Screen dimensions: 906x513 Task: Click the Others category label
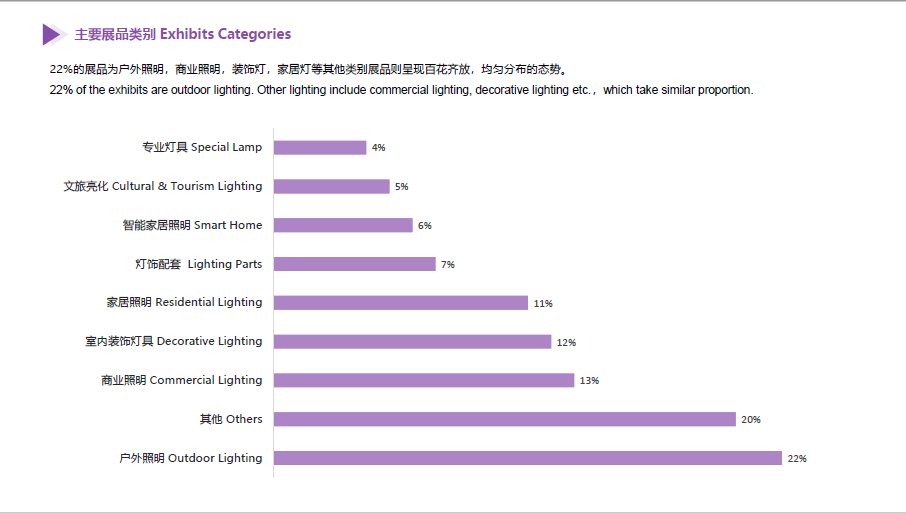point(231,419)
